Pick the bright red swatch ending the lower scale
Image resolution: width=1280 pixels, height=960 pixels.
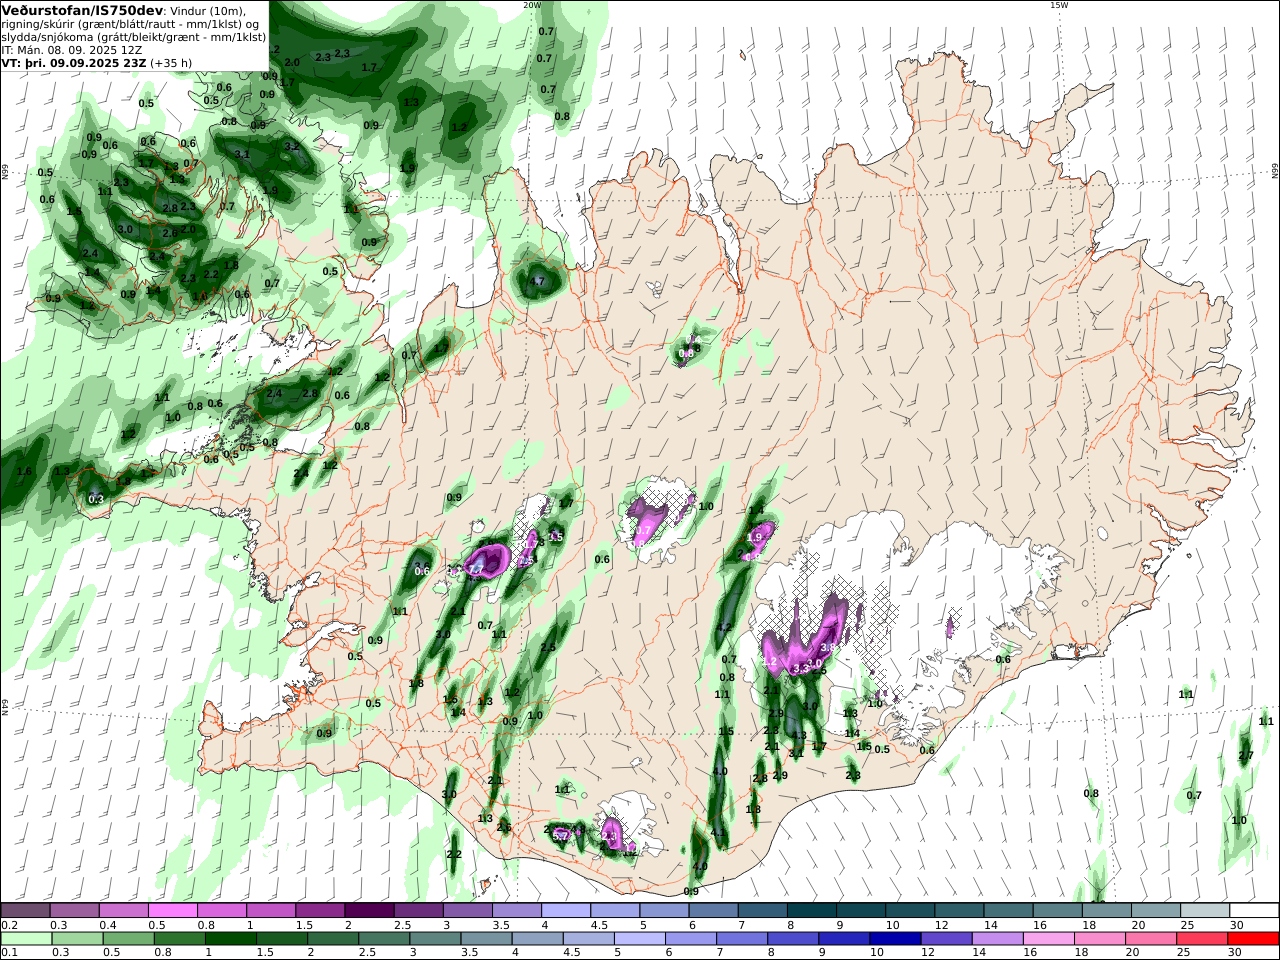tap(1252, 938)
